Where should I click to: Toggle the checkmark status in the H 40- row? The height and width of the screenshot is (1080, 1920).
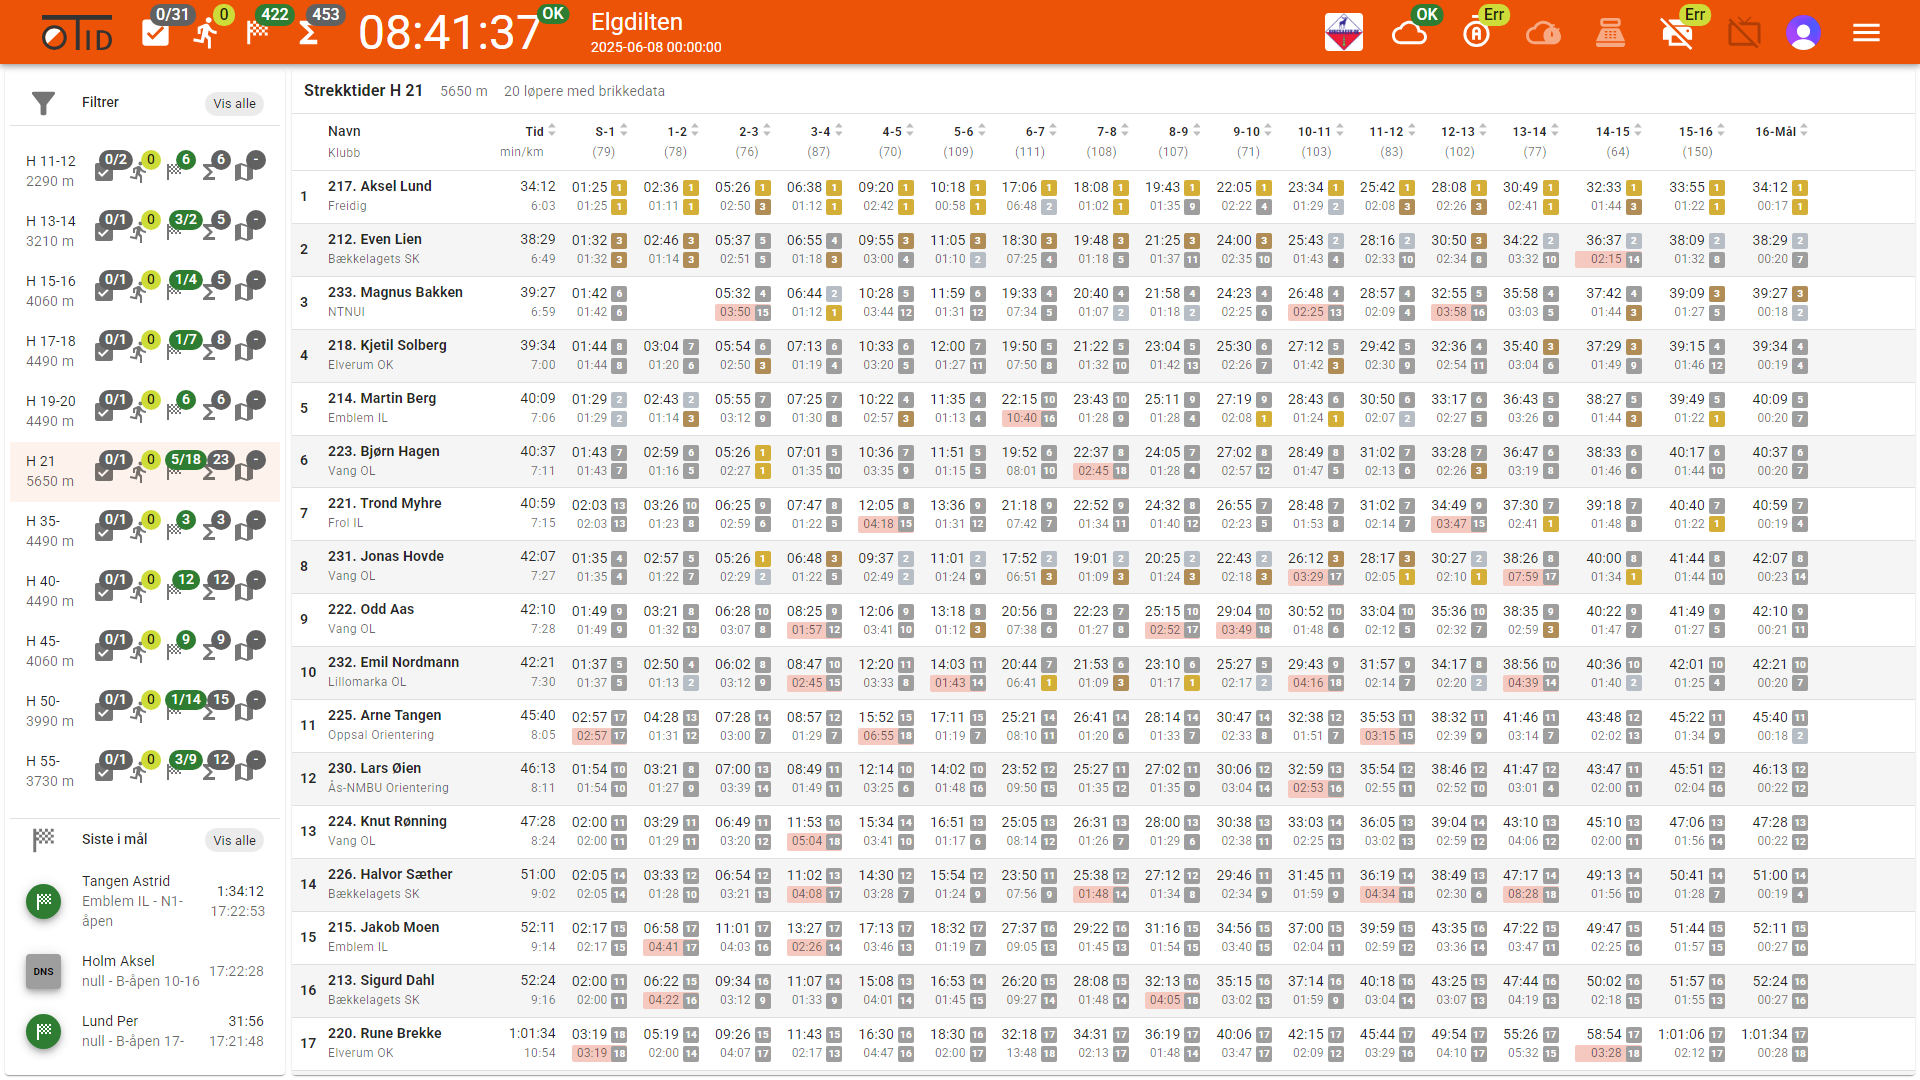[104, 592]
